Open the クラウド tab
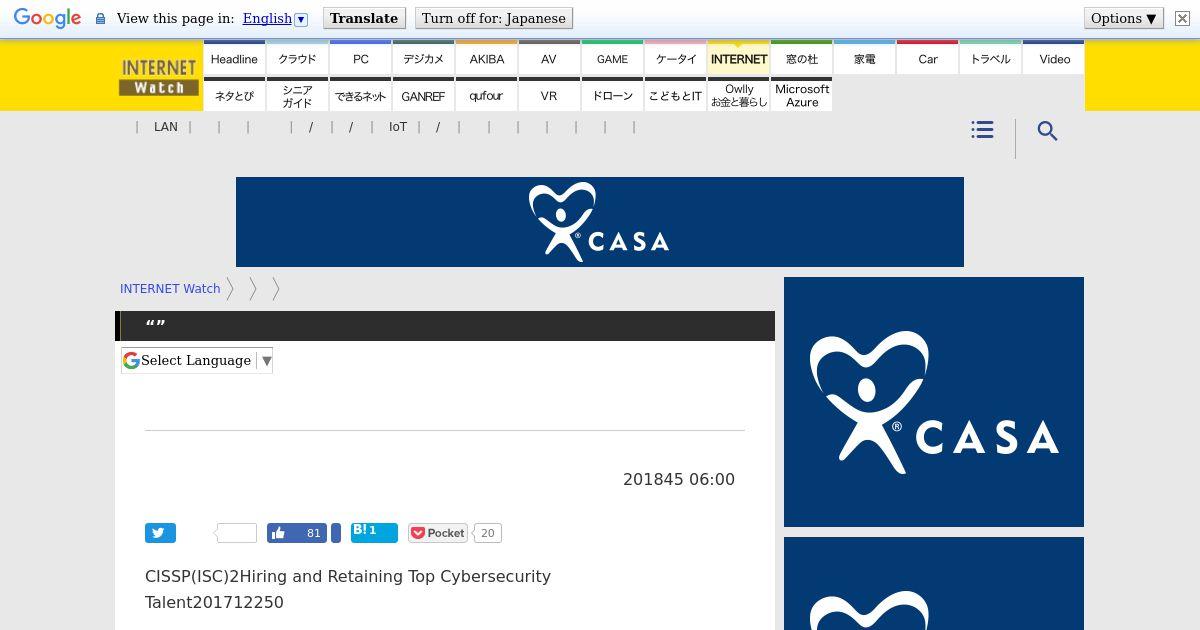 coord(297,58)
